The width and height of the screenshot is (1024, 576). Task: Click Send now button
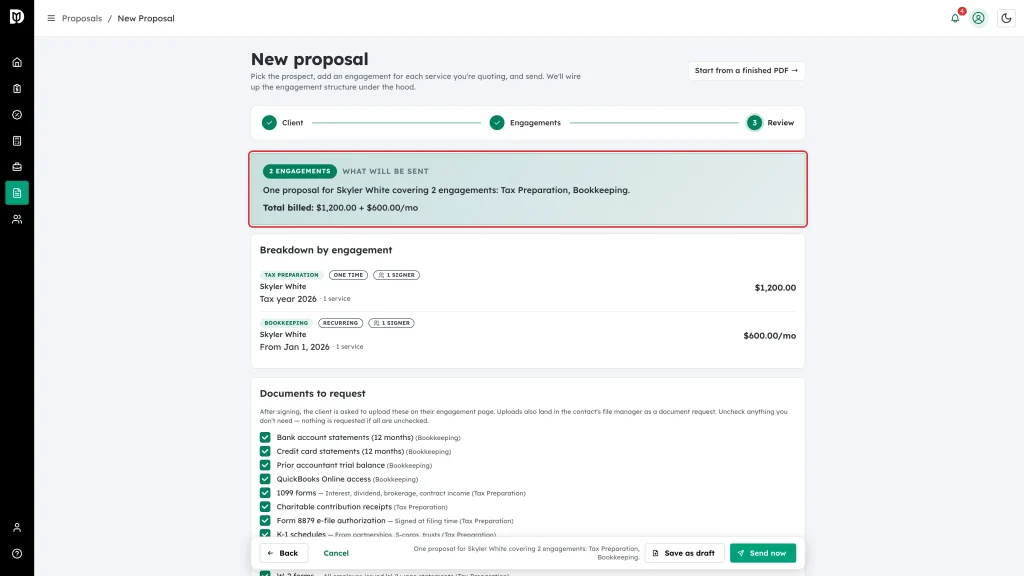763,553
